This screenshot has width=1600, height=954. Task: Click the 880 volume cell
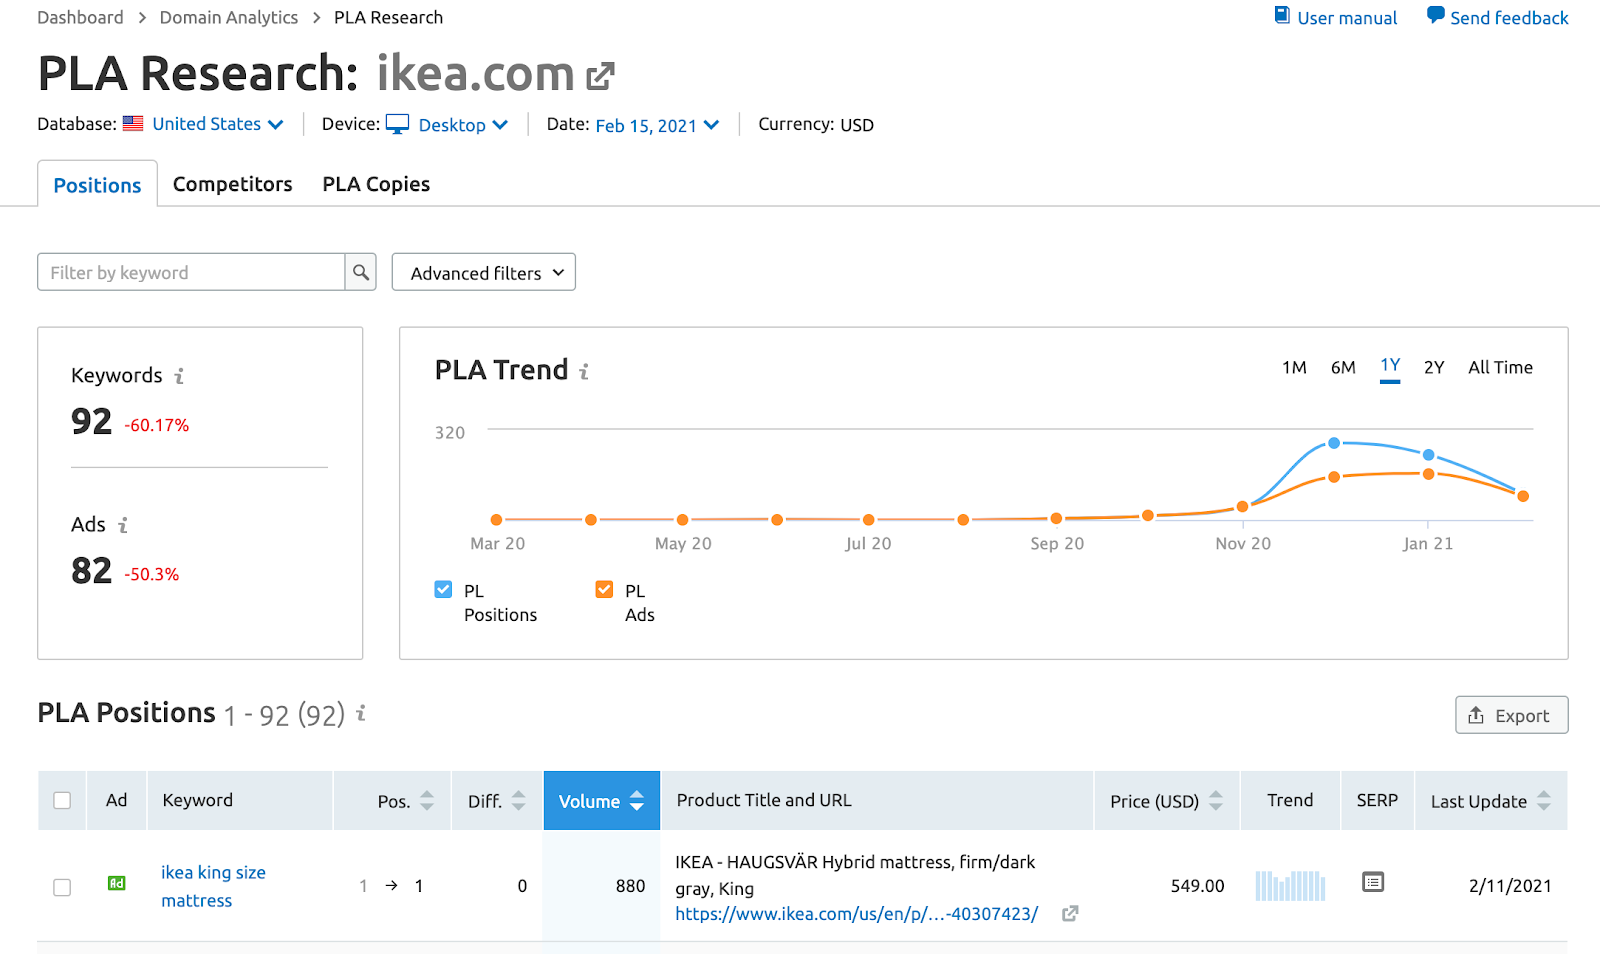[630, 886]
